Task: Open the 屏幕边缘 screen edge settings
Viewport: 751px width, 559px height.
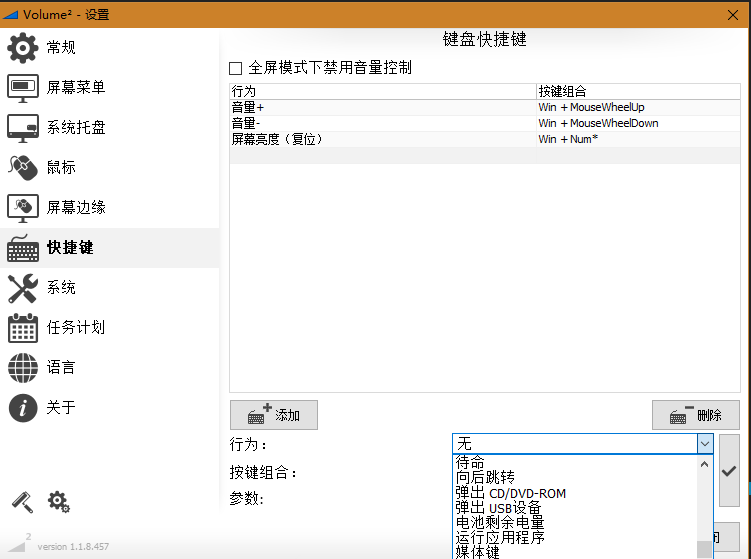Action: (x=75, y=208)
